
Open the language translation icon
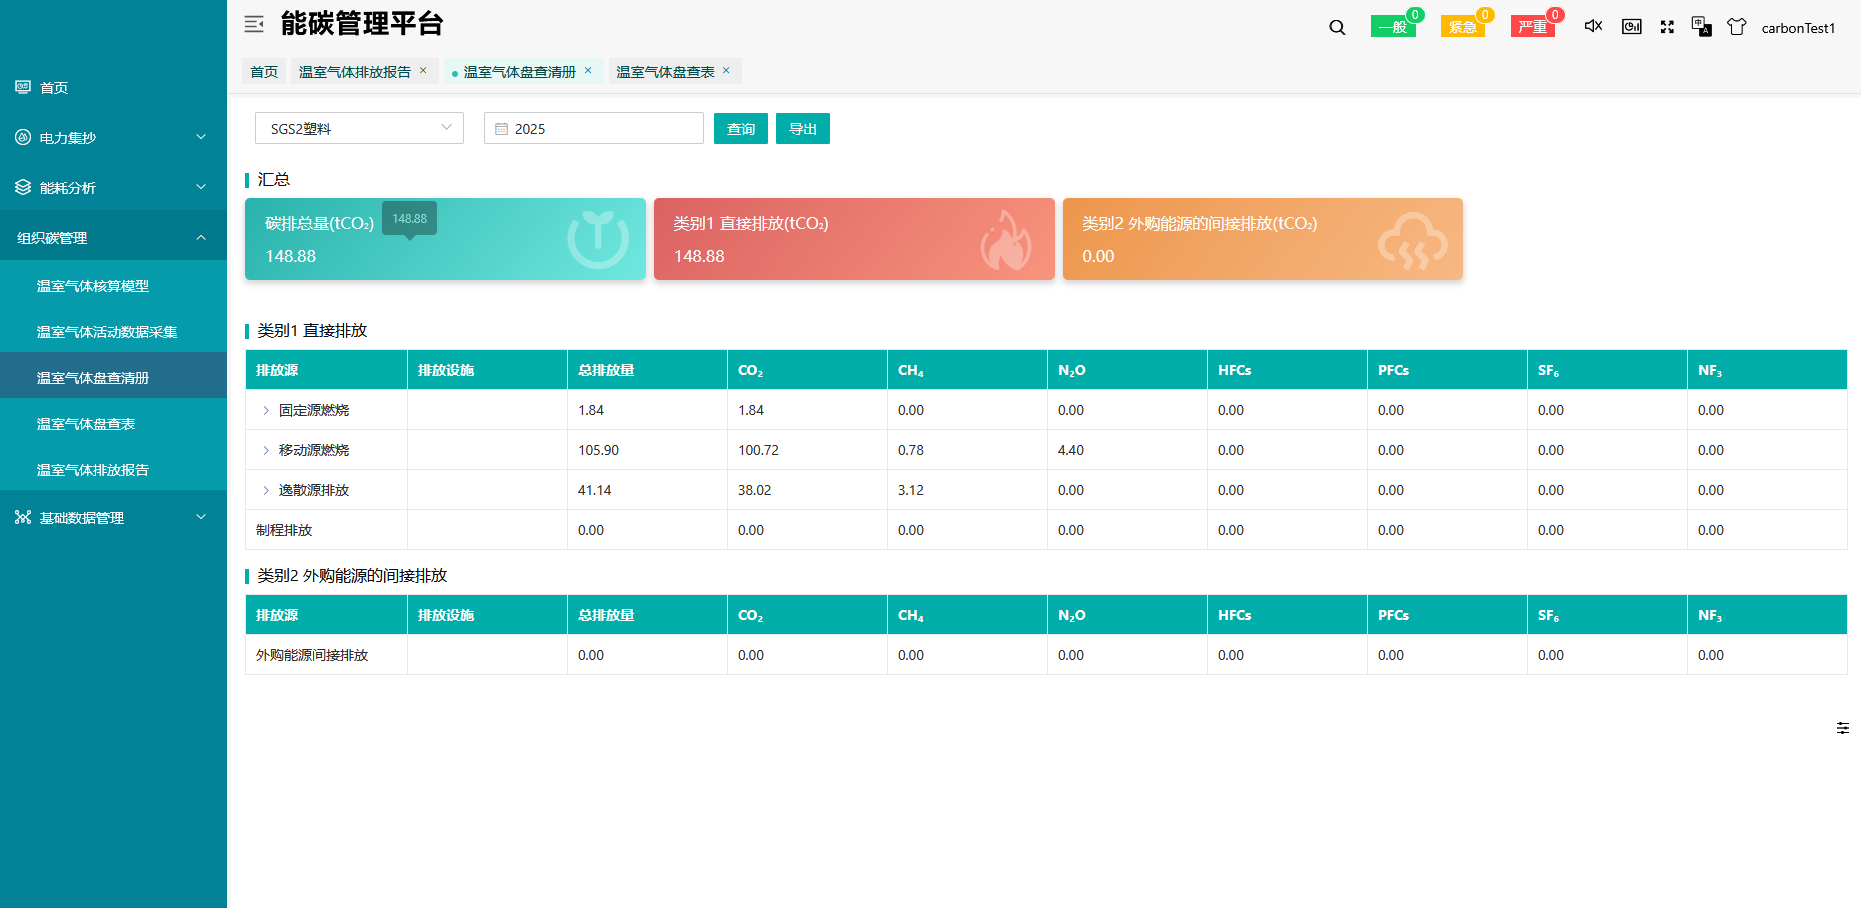coord(1701,26)
